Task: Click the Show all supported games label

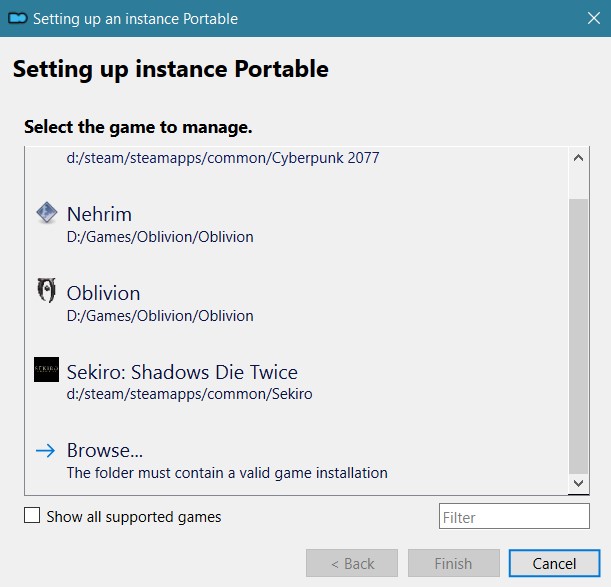Action: [x=134, y=517]
